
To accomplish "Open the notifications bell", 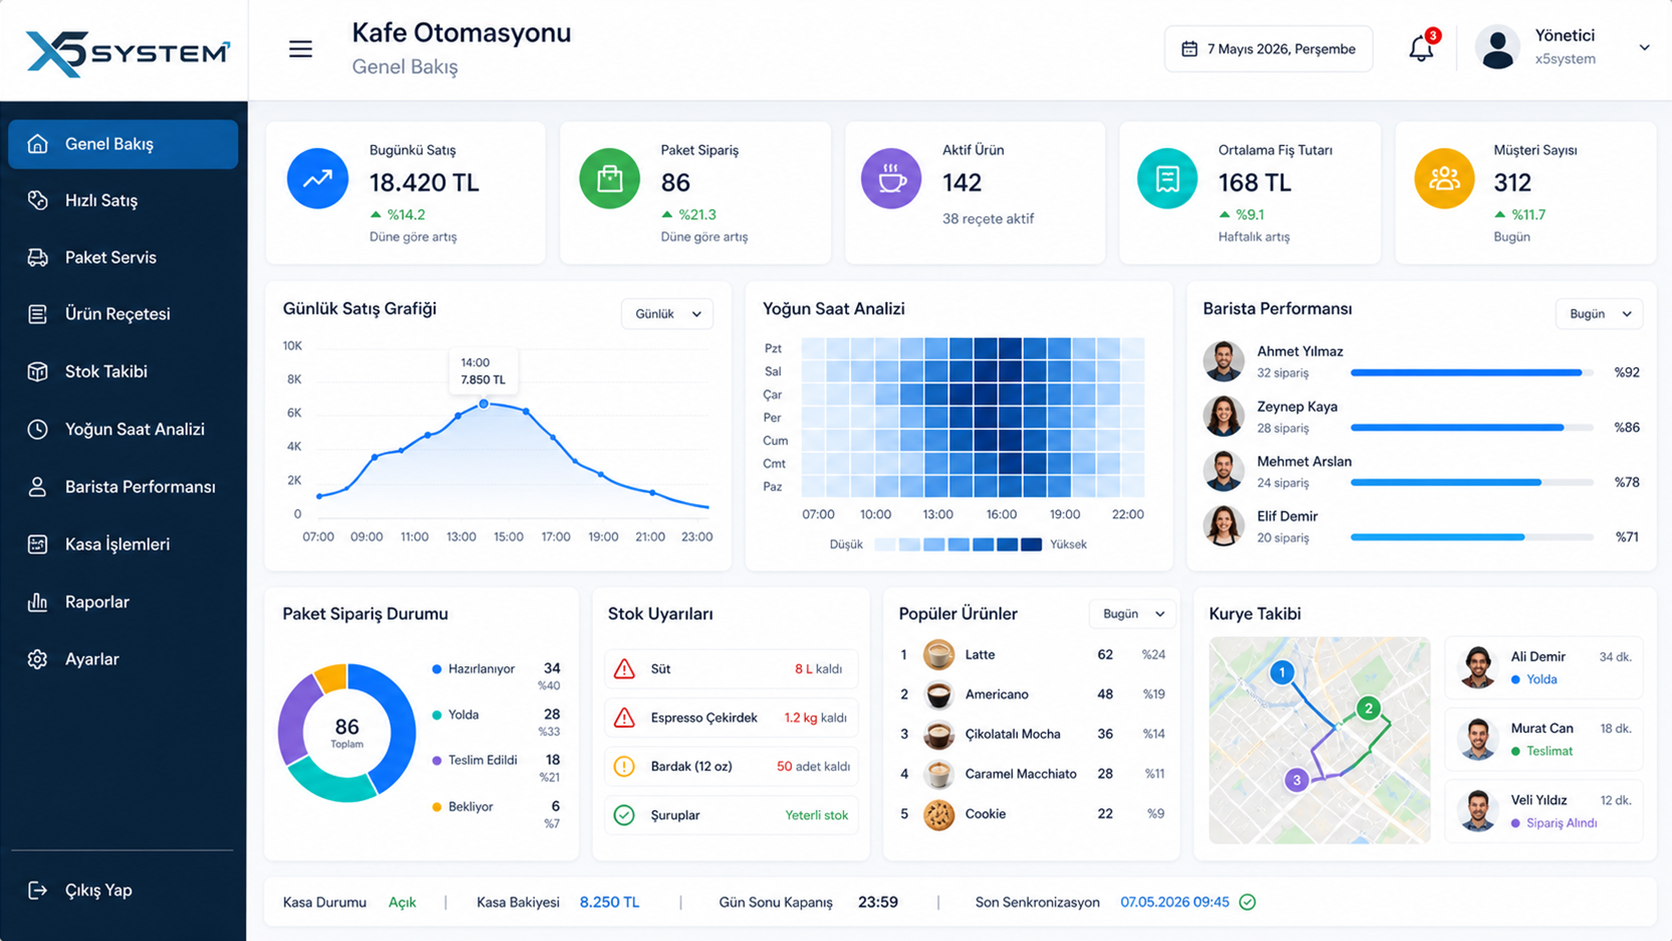I will click(1421, 48).
